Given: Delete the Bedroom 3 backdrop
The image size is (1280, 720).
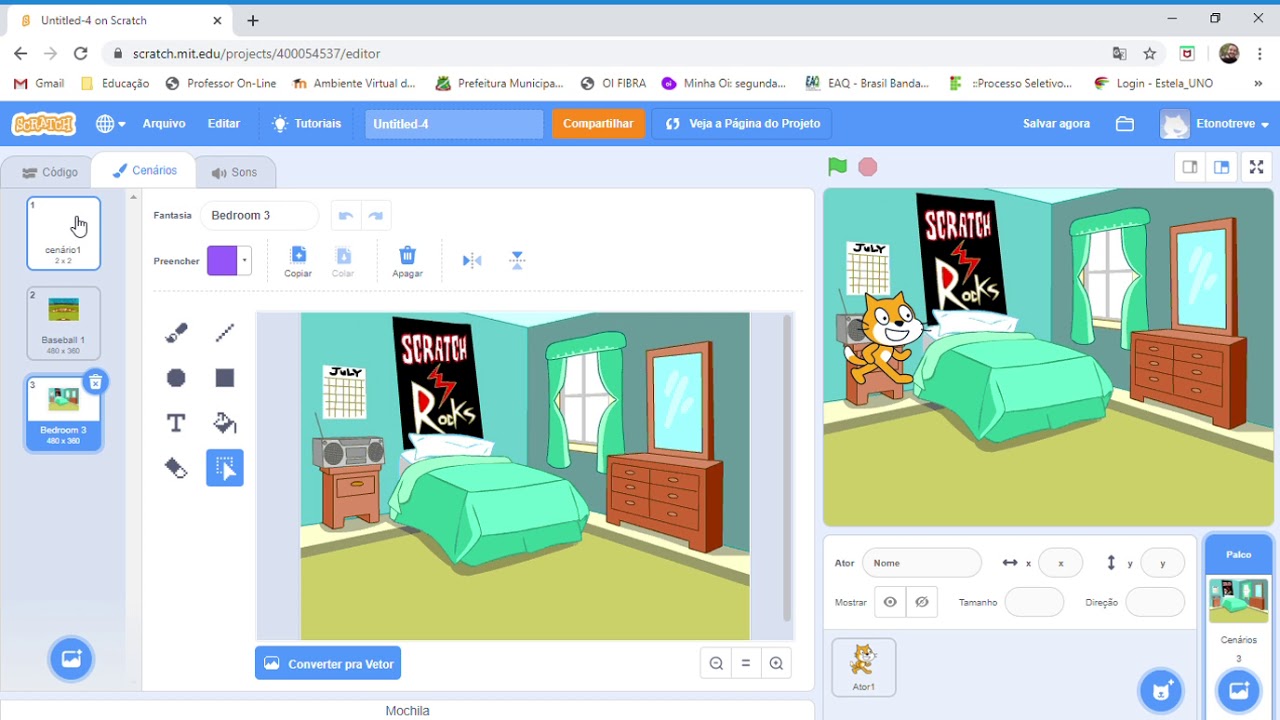Looking at the screenshot, I should click(94, 382).
